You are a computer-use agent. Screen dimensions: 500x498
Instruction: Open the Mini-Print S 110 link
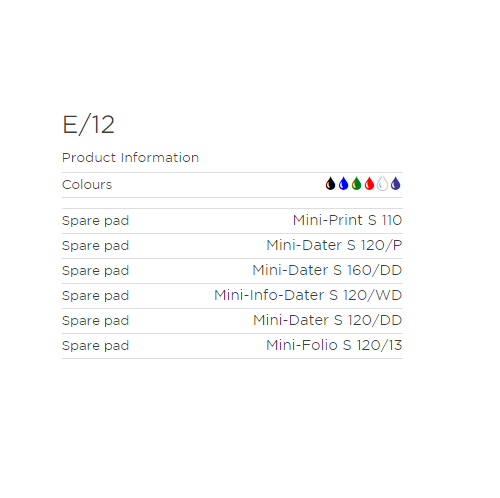347,220
